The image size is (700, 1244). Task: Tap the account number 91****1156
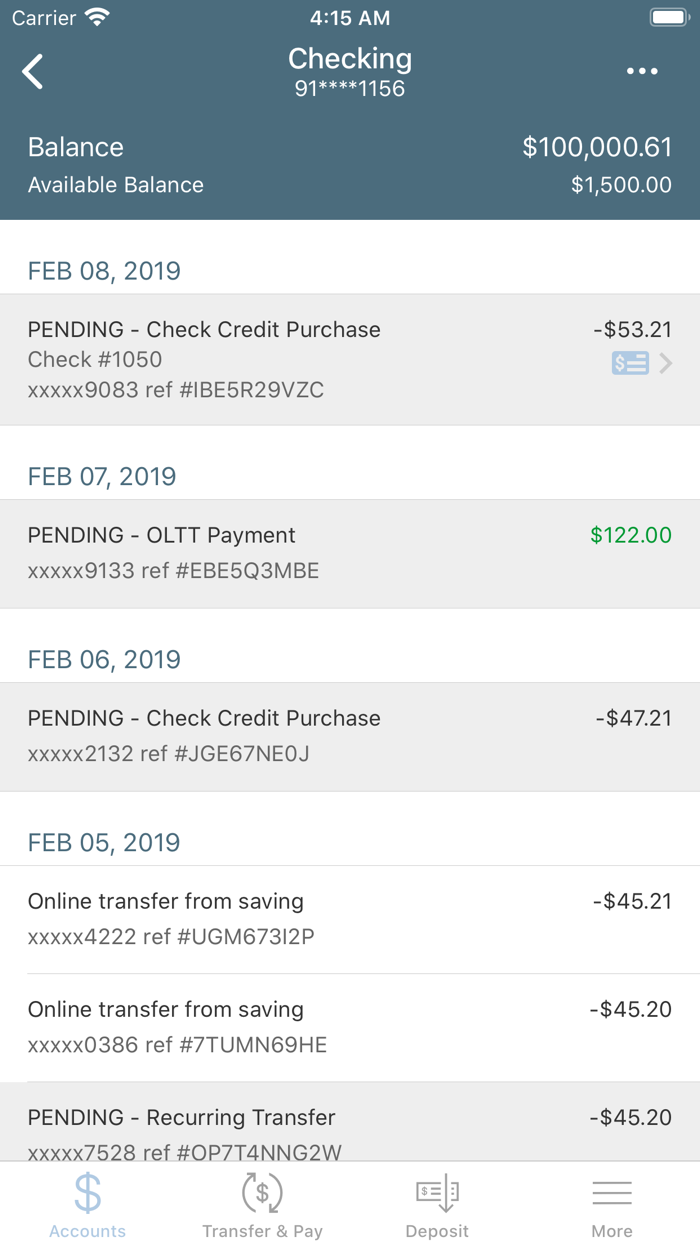(x=350, y=88)
